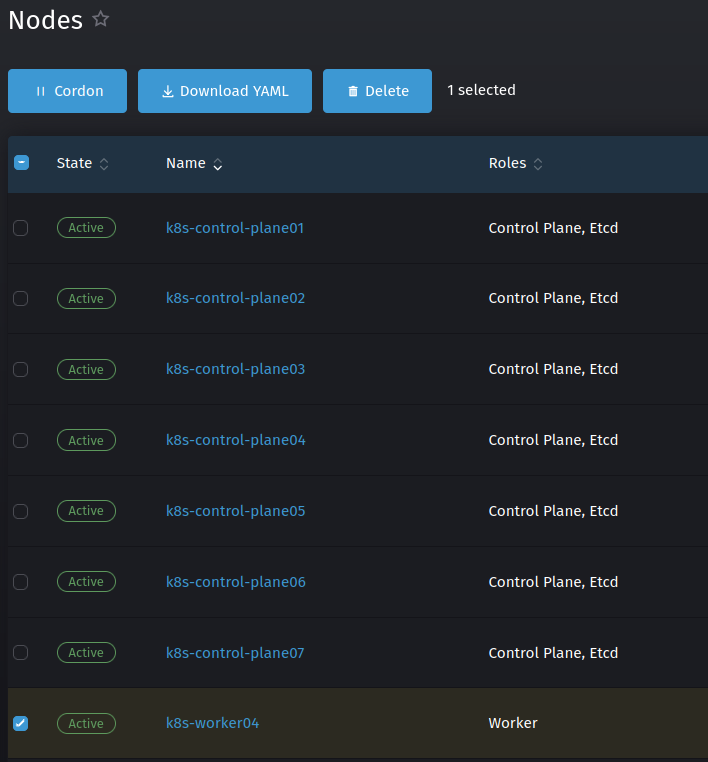Open the k8s-control-plane02 node link

point(236,298)
